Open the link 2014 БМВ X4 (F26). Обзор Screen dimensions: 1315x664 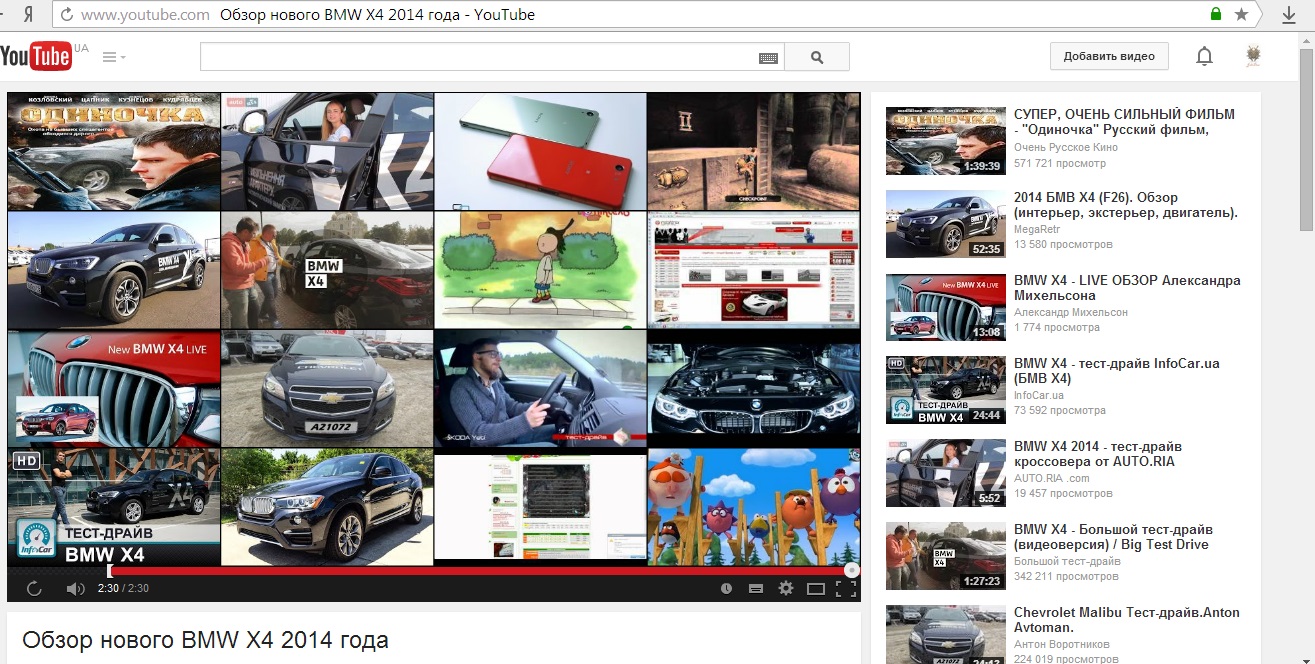tap(1126, 205)
